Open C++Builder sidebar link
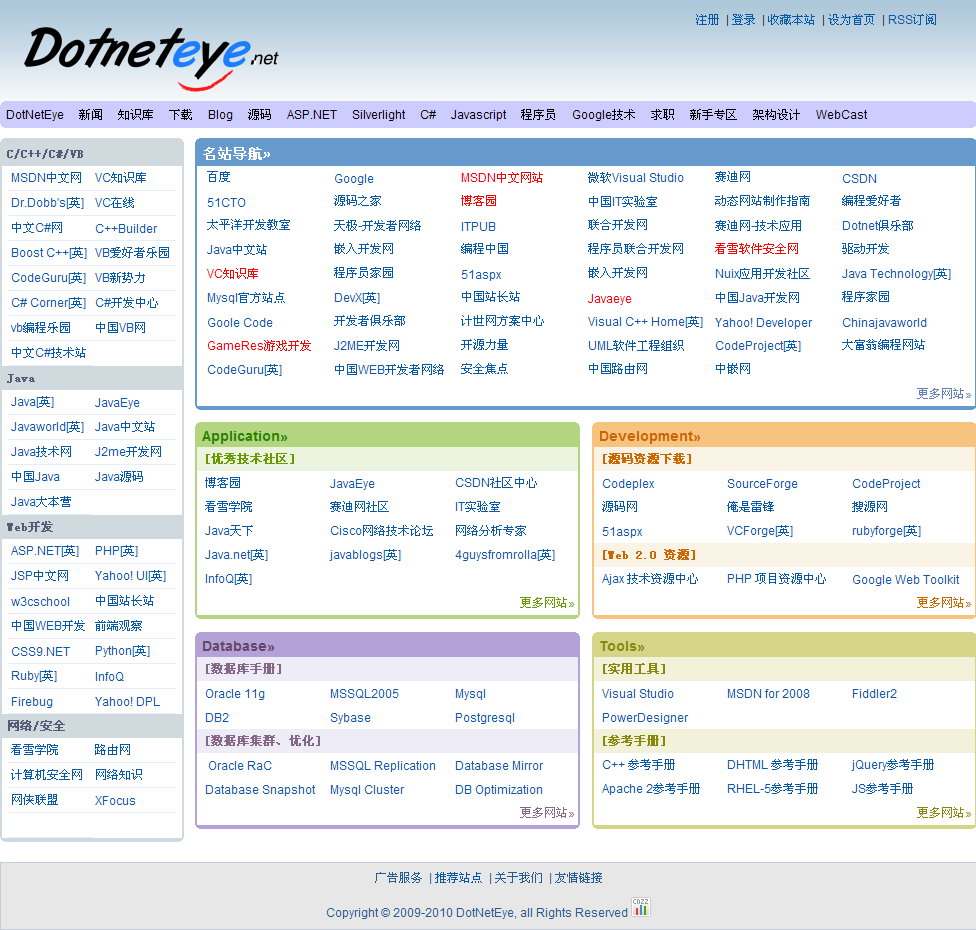The height and width of the screenshot is (930, 976). (126, 228)
